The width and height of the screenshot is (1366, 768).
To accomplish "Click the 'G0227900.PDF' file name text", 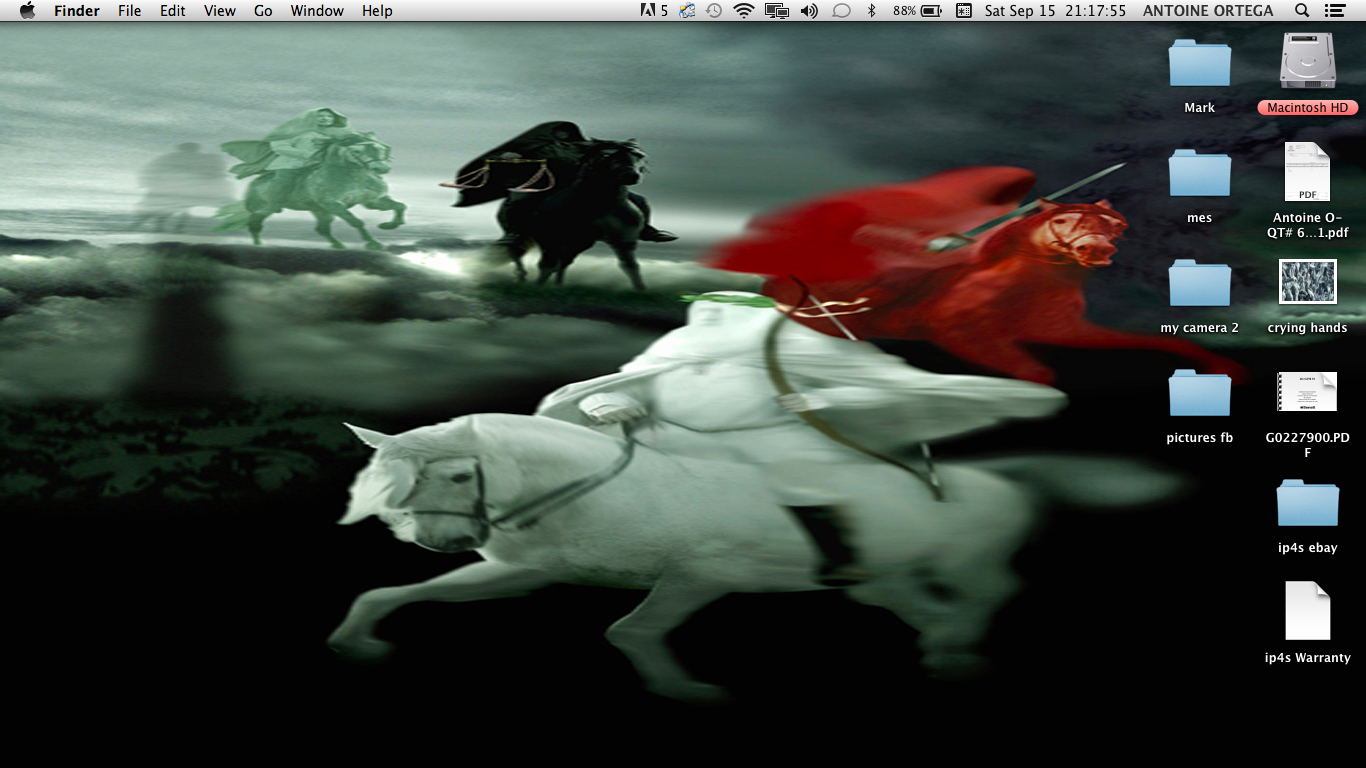I will [x=1308, y=445].
